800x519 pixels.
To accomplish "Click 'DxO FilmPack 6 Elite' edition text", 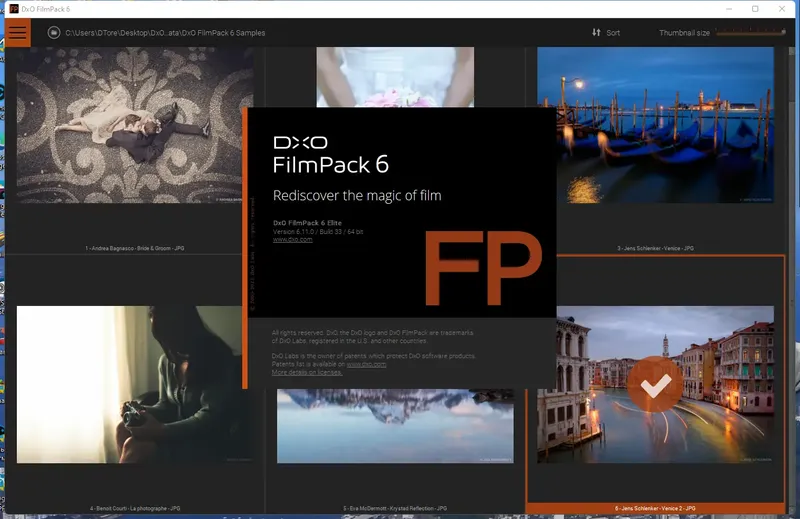I will [307, 223].
